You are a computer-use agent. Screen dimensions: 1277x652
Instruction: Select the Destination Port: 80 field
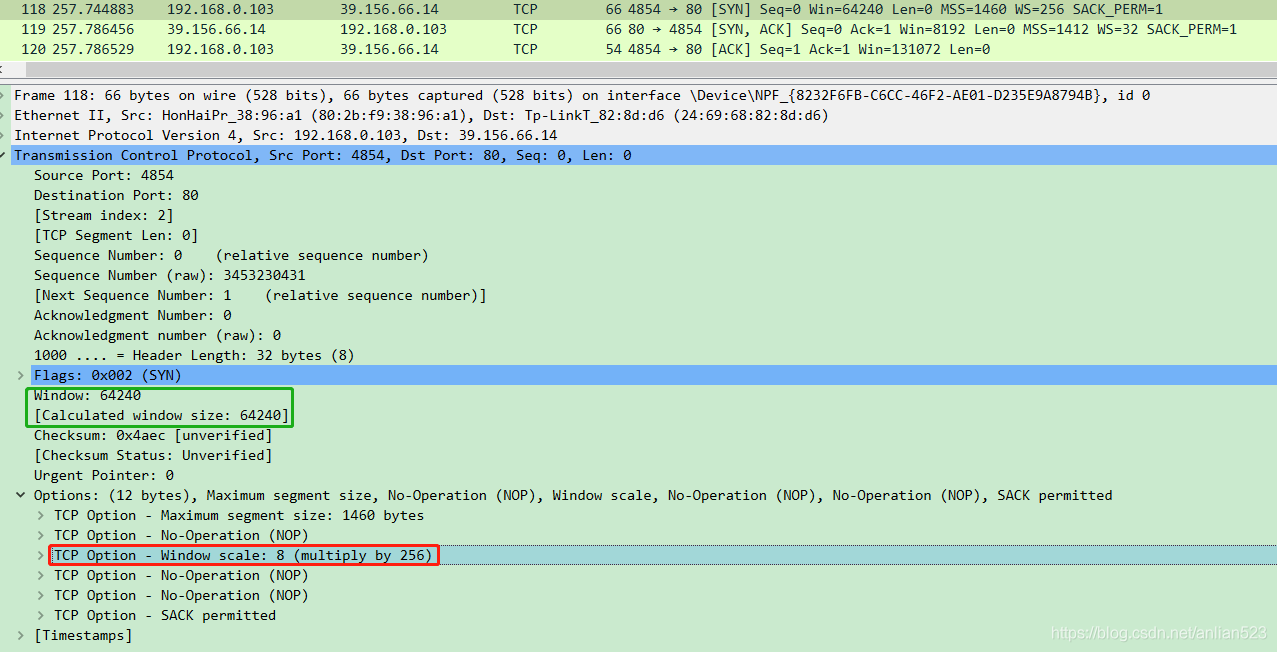(116, 195)
